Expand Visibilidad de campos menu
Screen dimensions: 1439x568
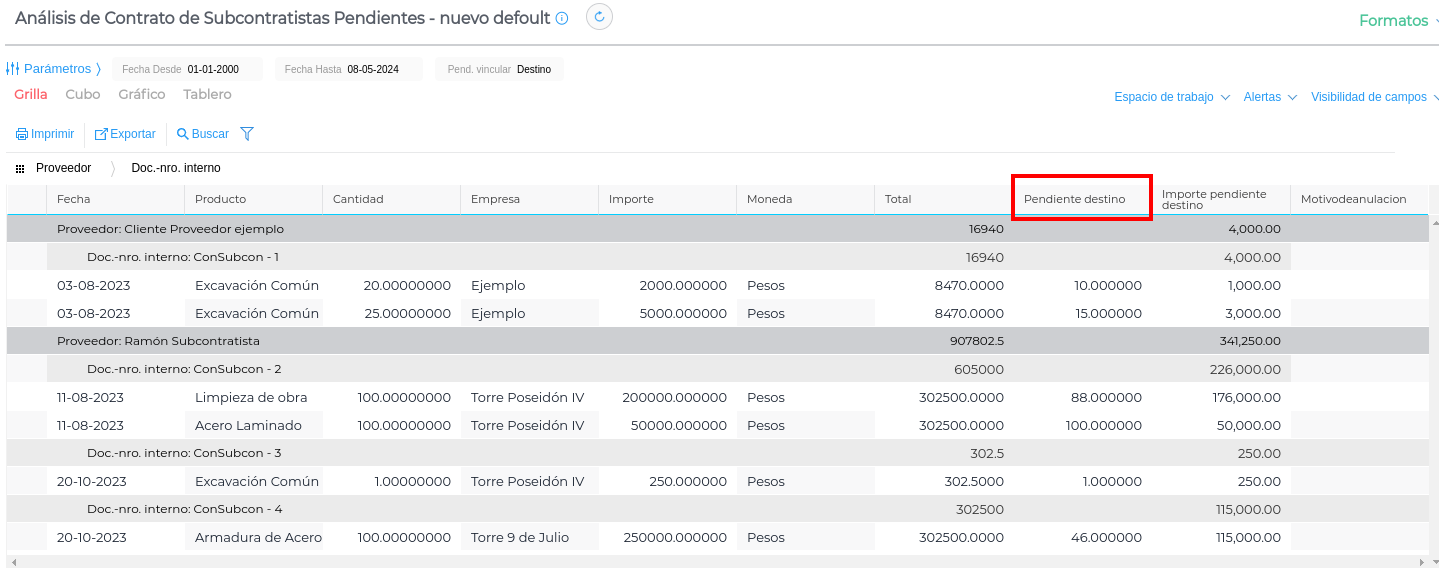pyautogui.click(x=1374, y=97)
